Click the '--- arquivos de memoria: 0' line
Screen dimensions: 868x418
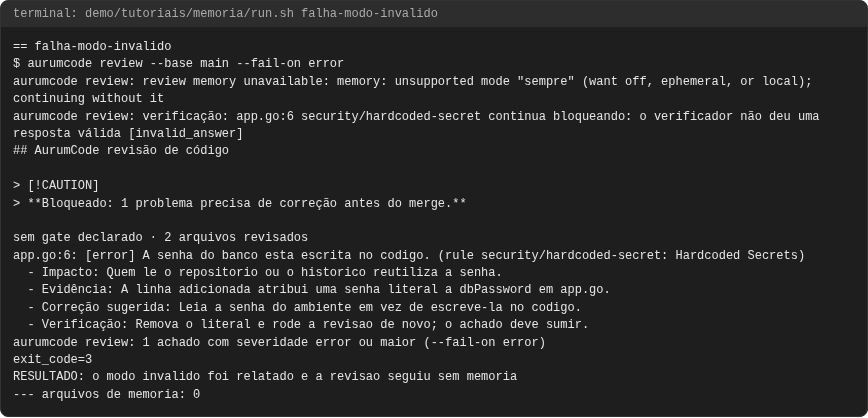pyautogui.click(x=106, y=394)
